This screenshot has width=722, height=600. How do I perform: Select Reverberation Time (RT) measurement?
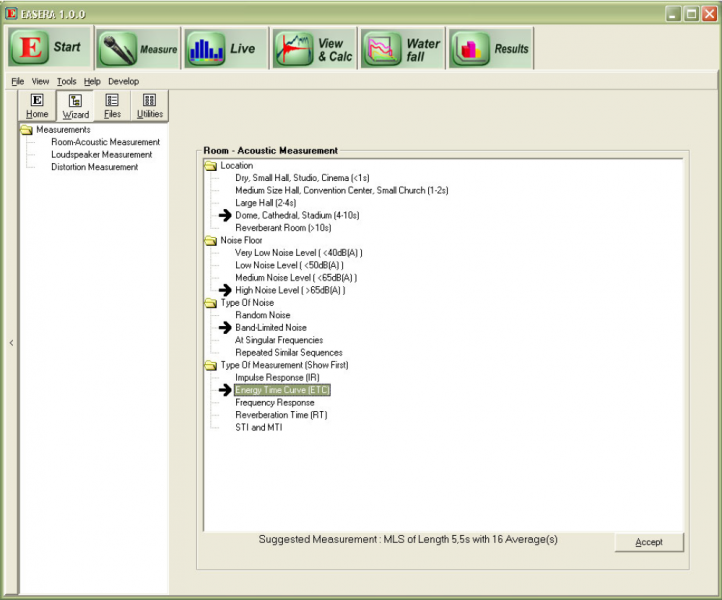pos(281,415)
